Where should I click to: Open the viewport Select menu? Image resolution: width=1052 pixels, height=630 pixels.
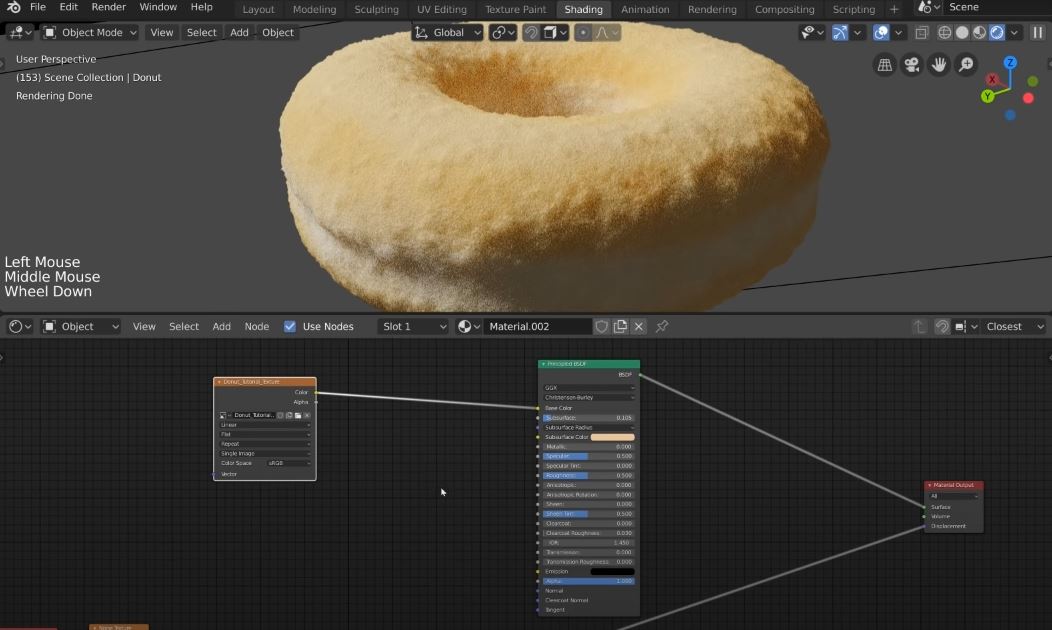(x=201, y=32)
